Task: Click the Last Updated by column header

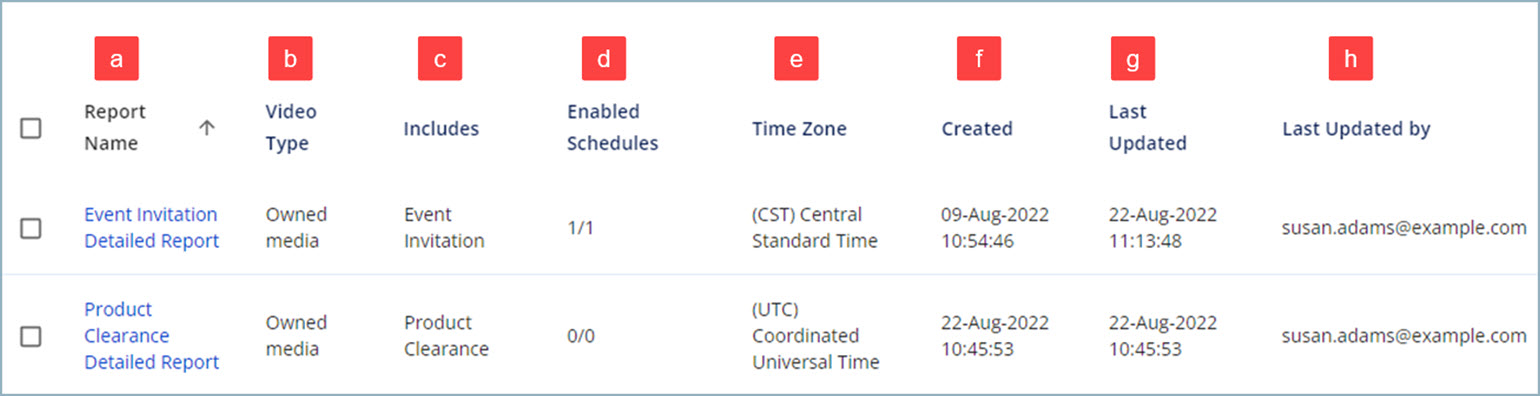Action: 1356,128
